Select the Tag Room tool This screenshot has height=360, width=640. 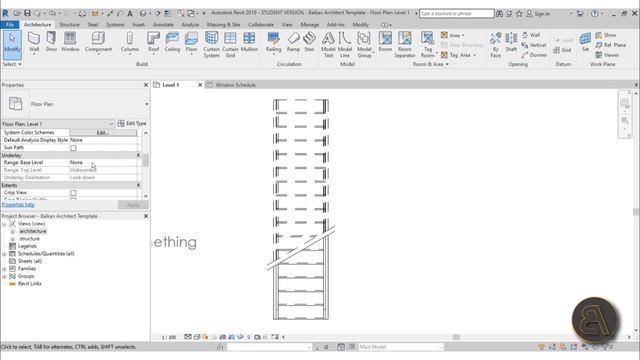point(427,45)
